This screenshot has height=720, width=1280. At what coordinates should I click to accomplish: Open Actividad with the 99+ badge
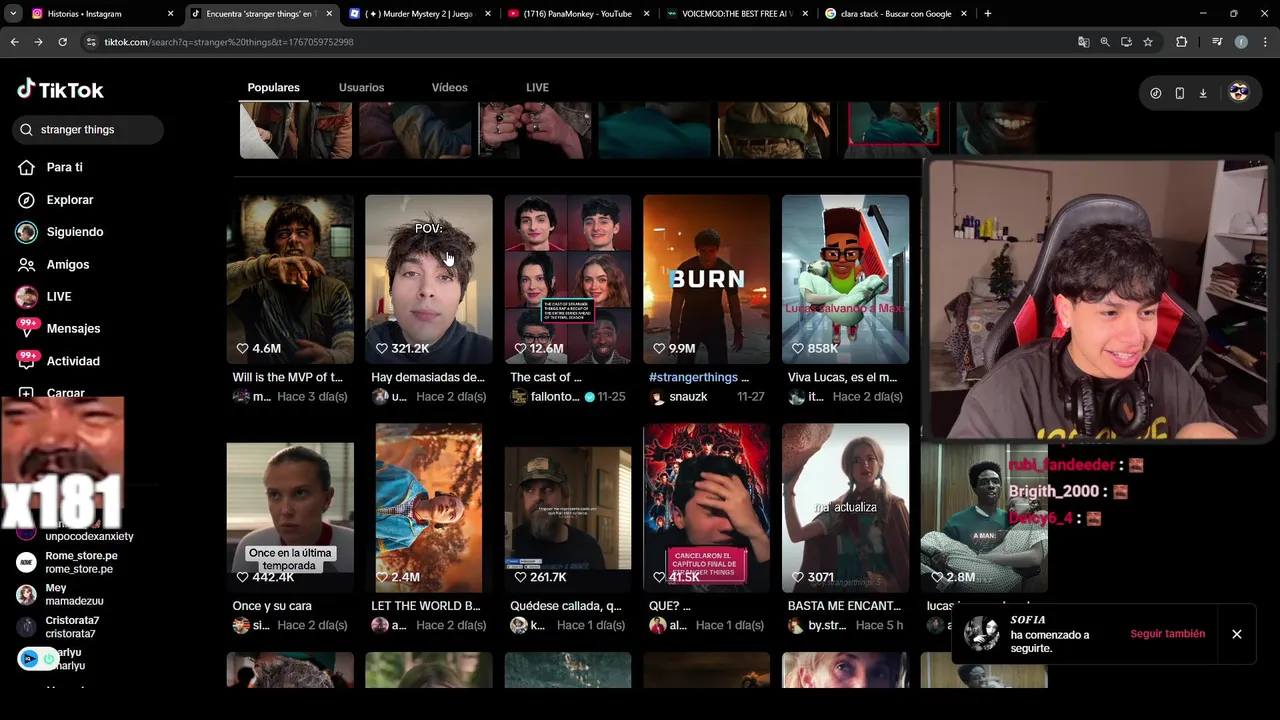click(x=59, y=361)
